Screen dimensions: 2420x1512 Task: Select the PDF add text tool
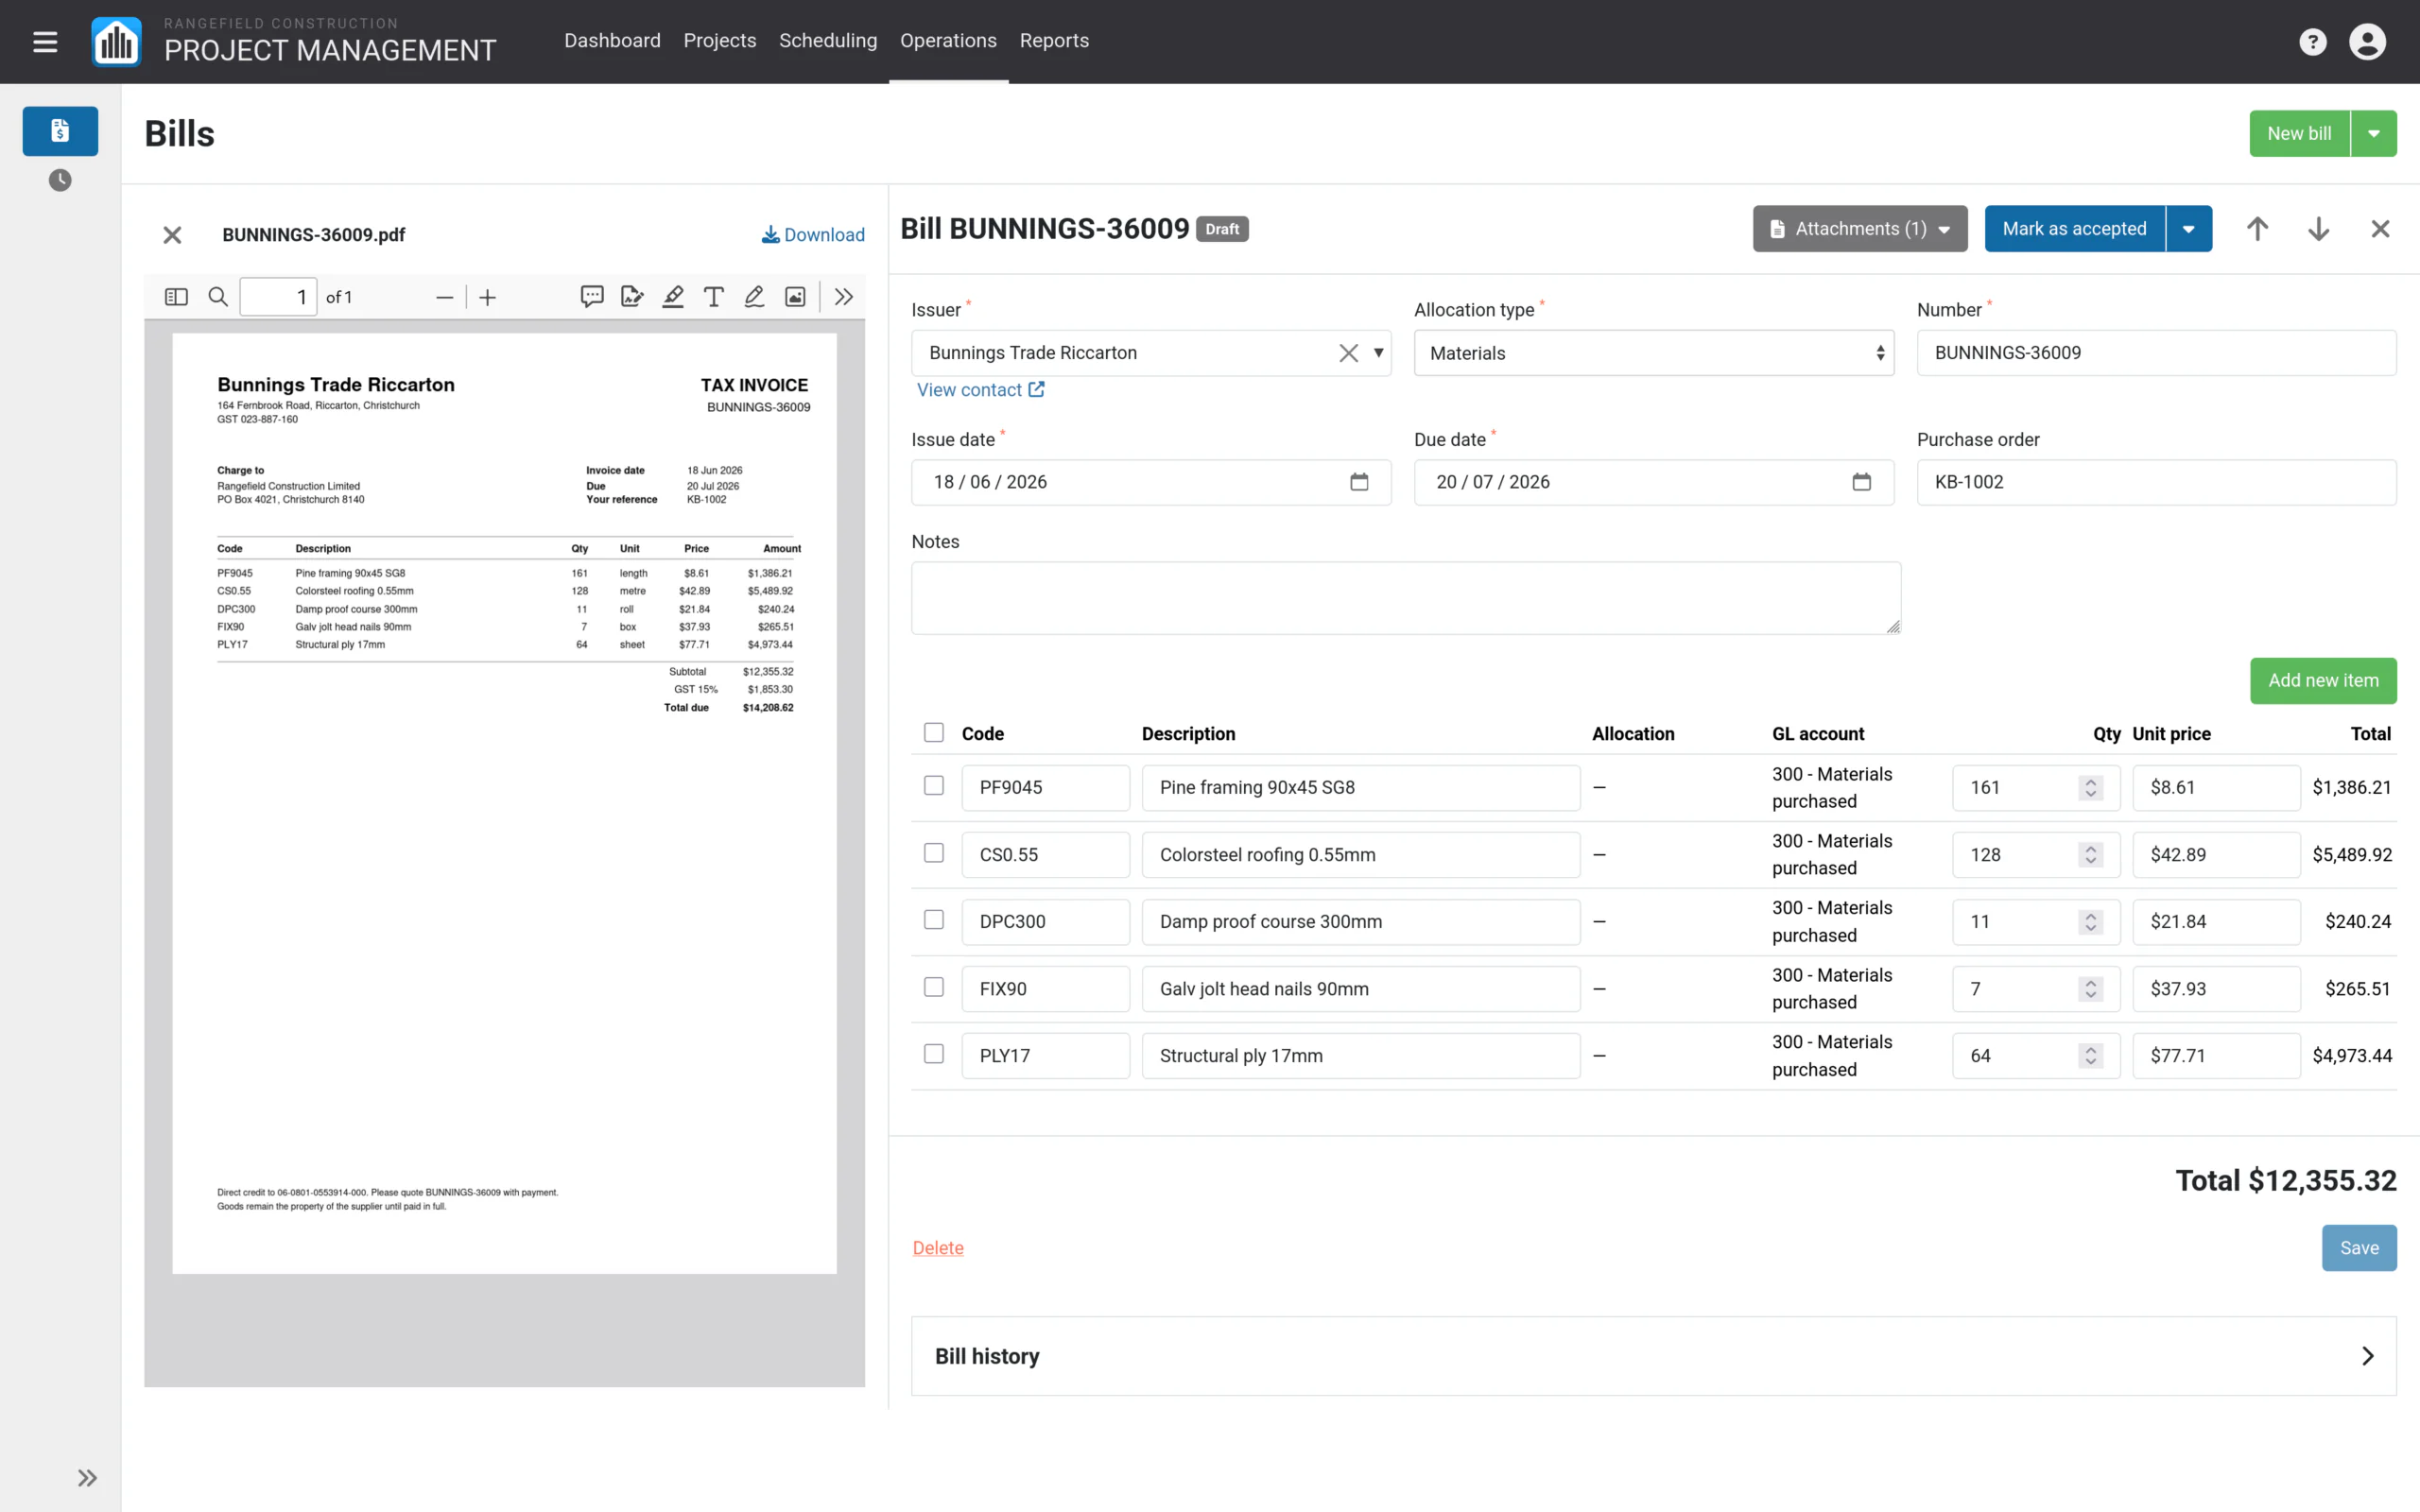pyautogui.click(x=714, y=297)
